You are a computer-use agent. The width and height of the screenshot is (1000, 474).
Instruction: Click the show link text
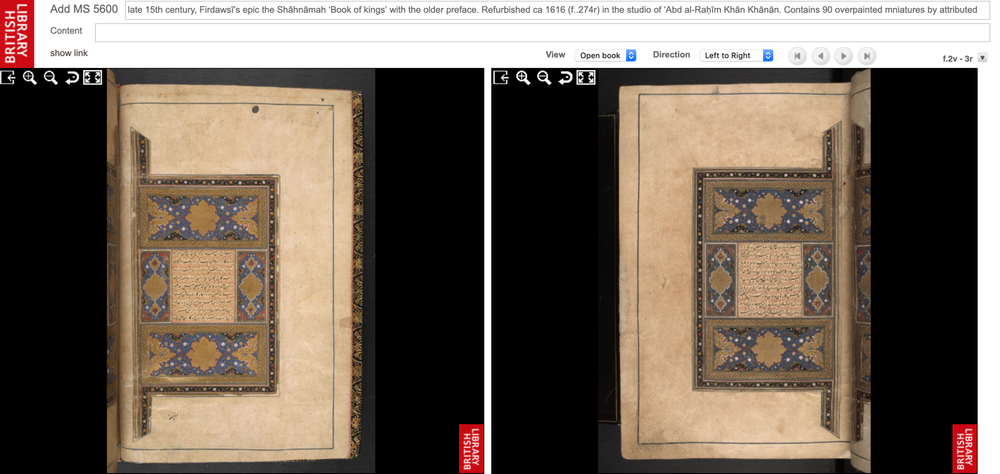point(69,53)
